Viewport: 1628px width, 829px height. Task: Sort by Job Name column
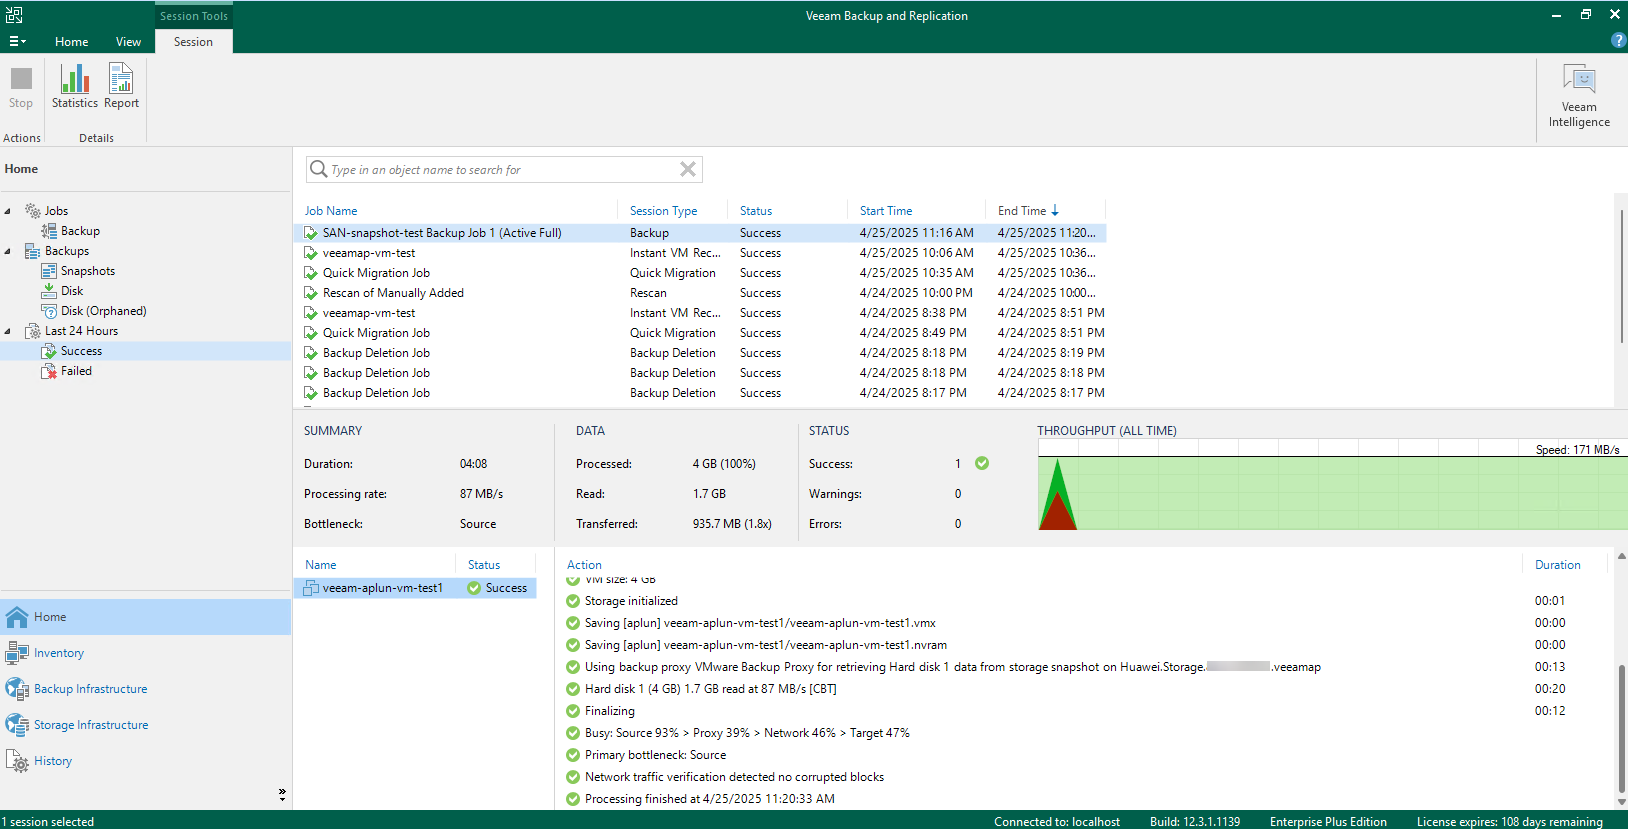click(x=331, y=211)
